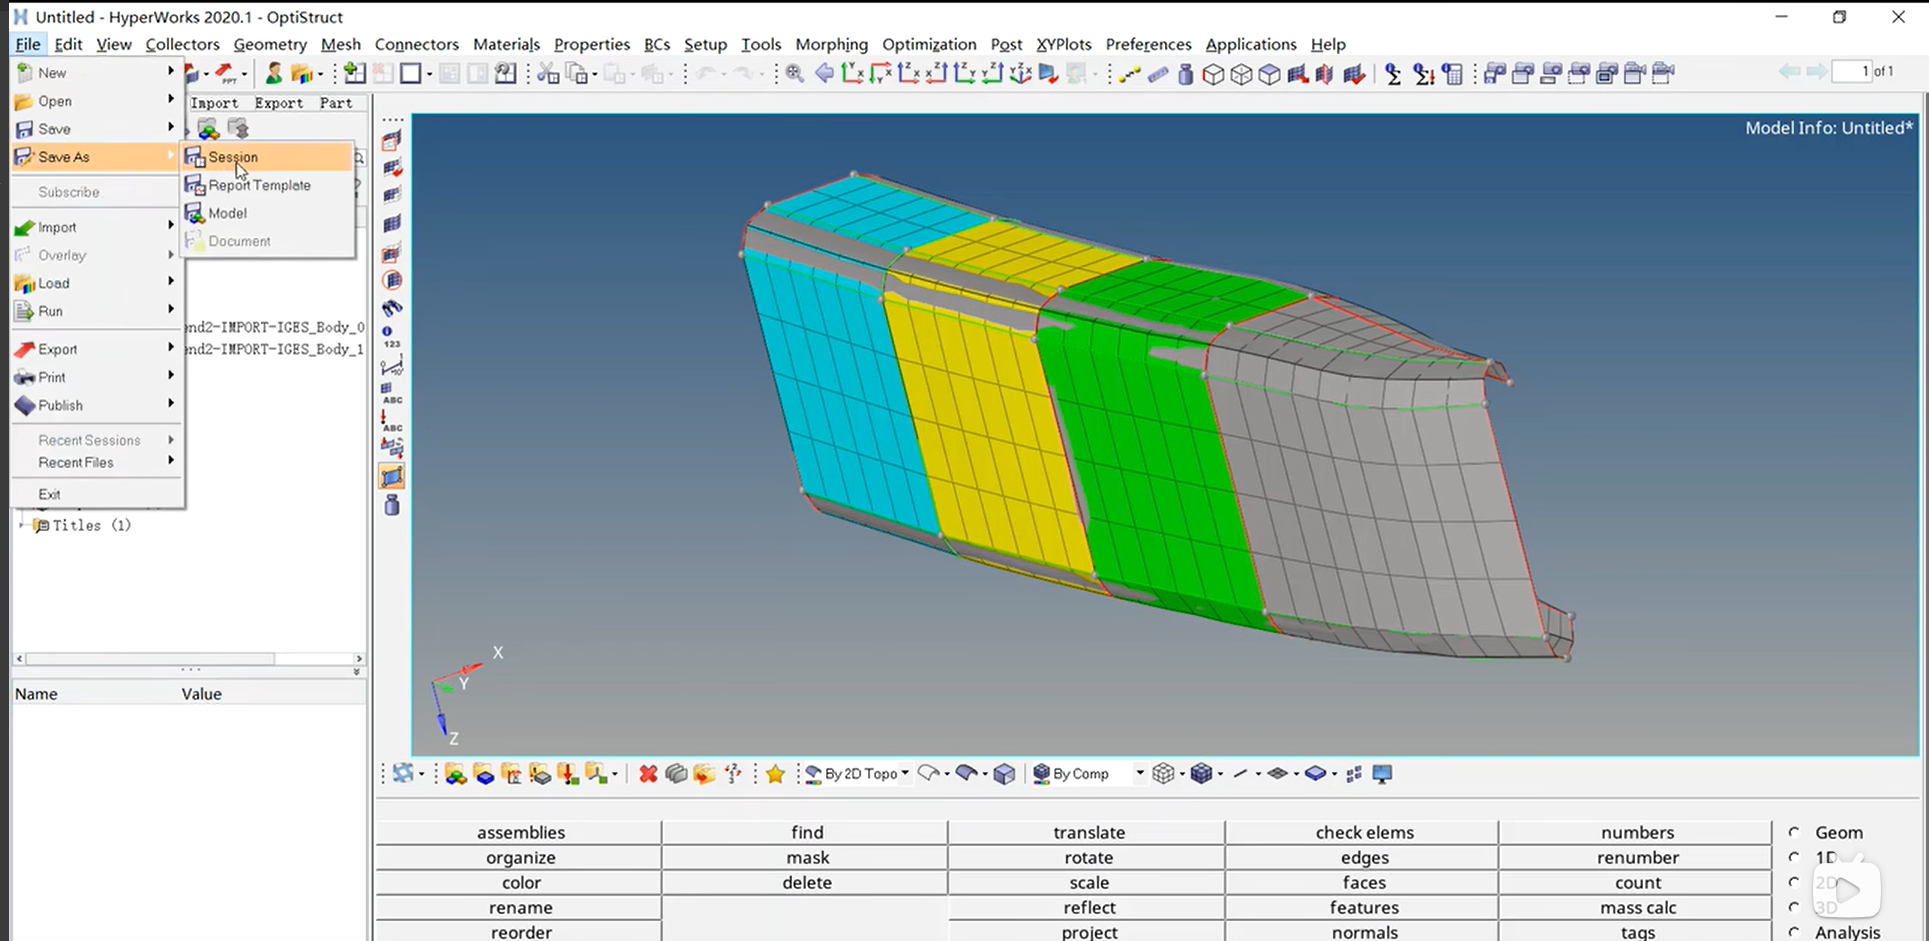Image resolution: width=1929 pixels, height=941 pixels.
Task: Open the dropdown arrow beside the copy icon
Action: (596, 74)
